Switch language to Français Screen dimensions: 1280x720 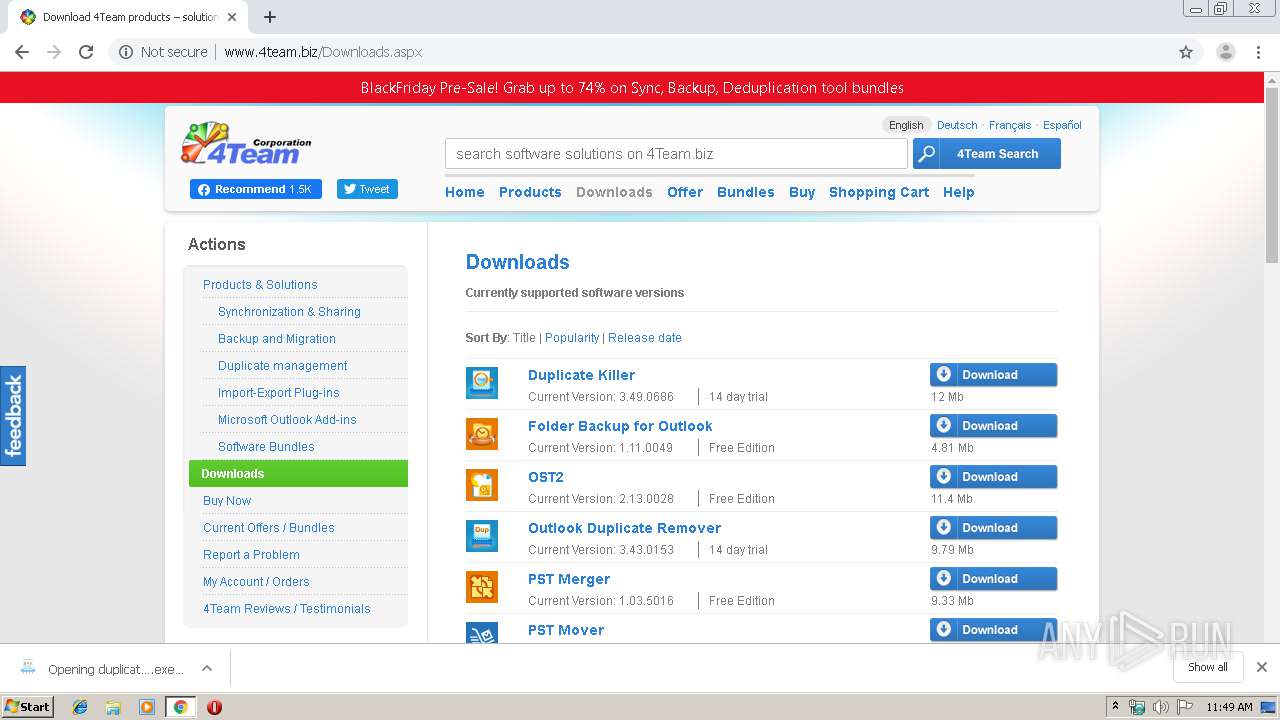(x=1010, y=125)
